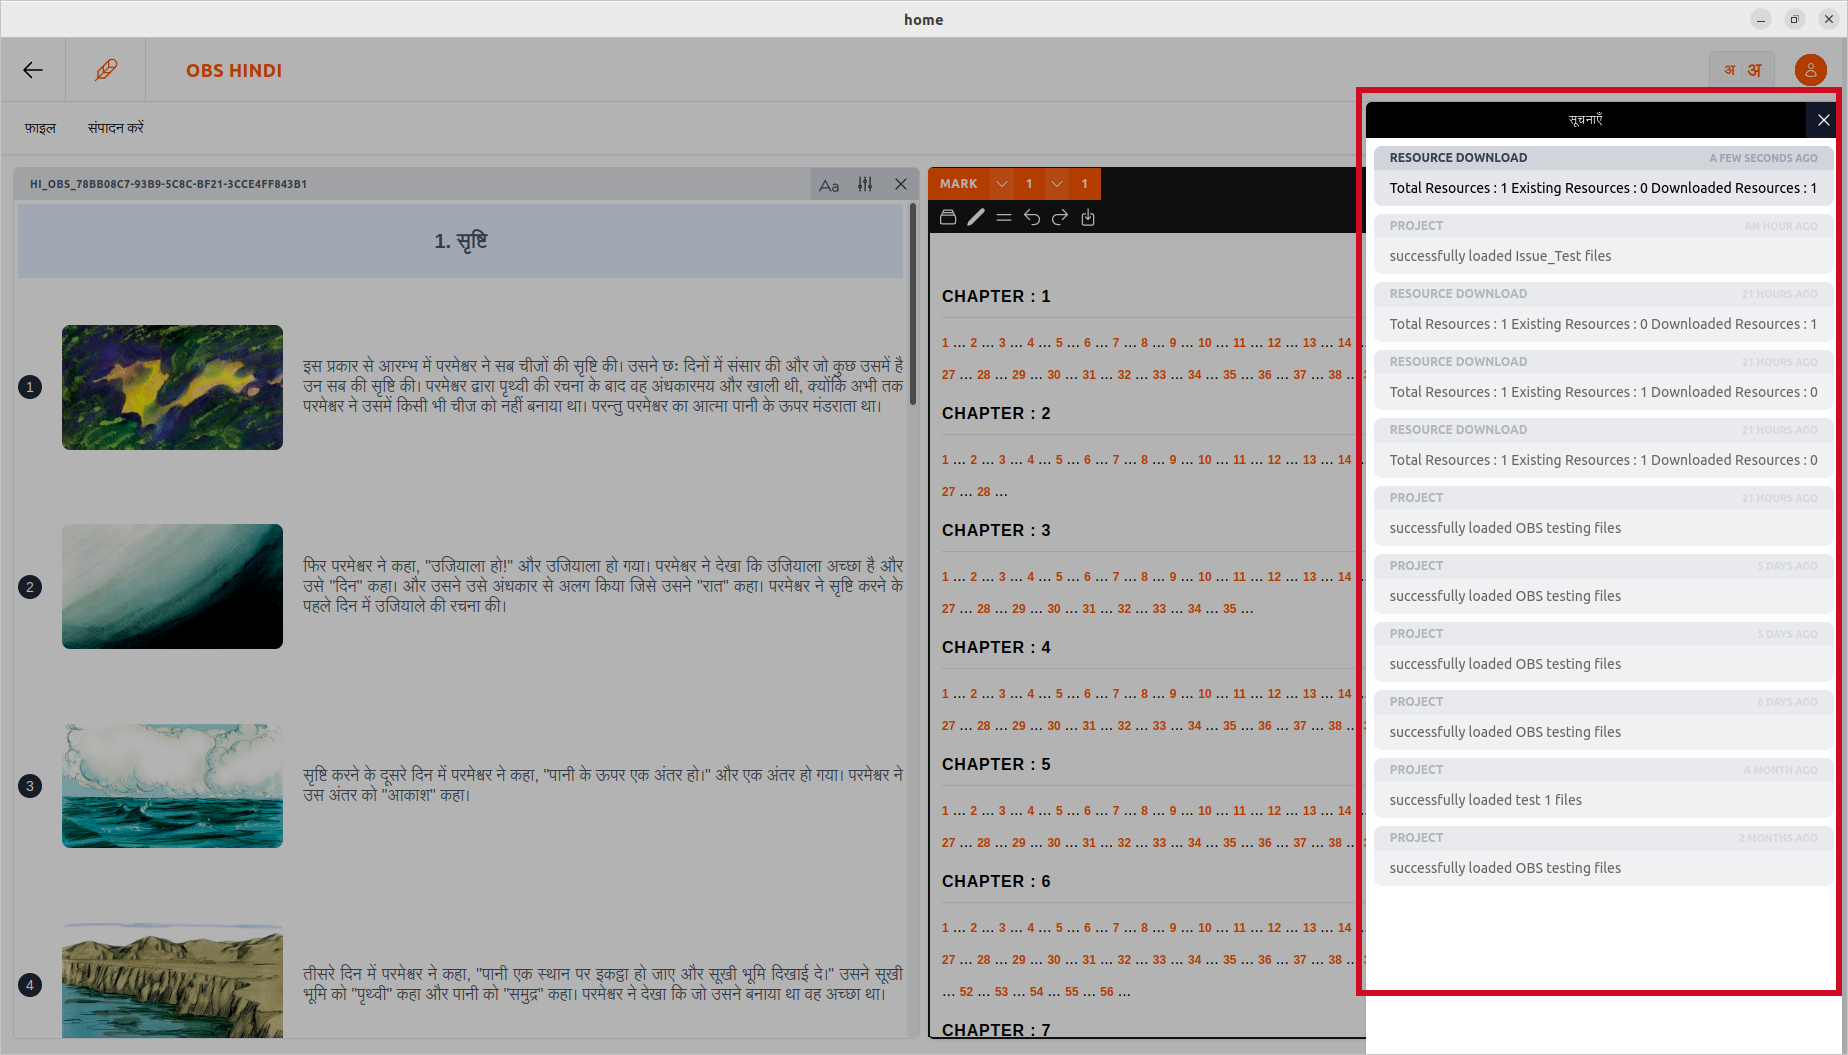Click the orange quill pen icon
This screenshot has height=1055, width=1848.
[106, 70]
